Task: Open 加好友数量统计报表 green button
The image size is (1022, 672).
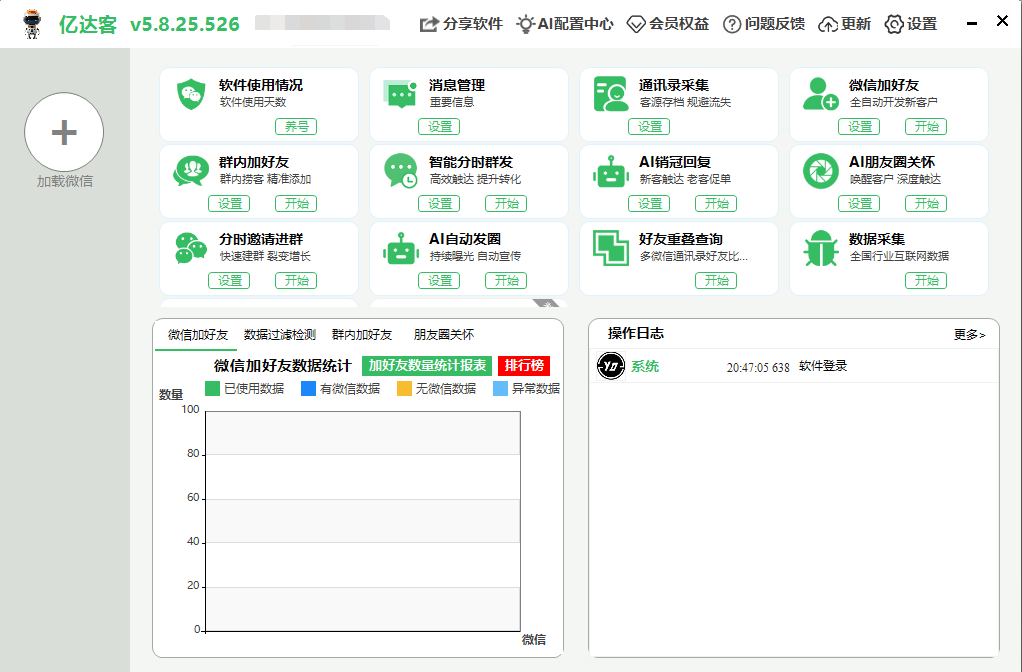Action: click(x=427, y=366)
